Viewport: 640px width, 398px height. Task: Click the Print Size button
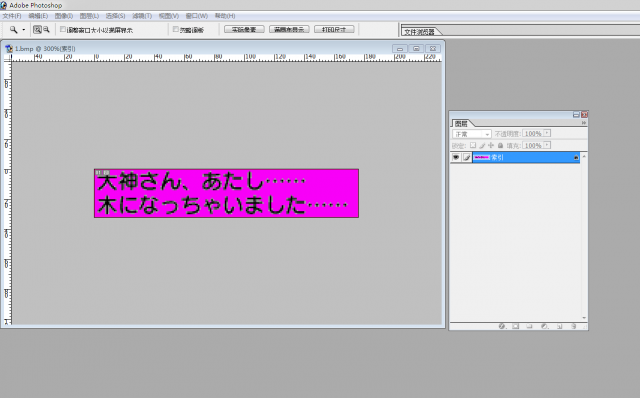coord(334,29)
